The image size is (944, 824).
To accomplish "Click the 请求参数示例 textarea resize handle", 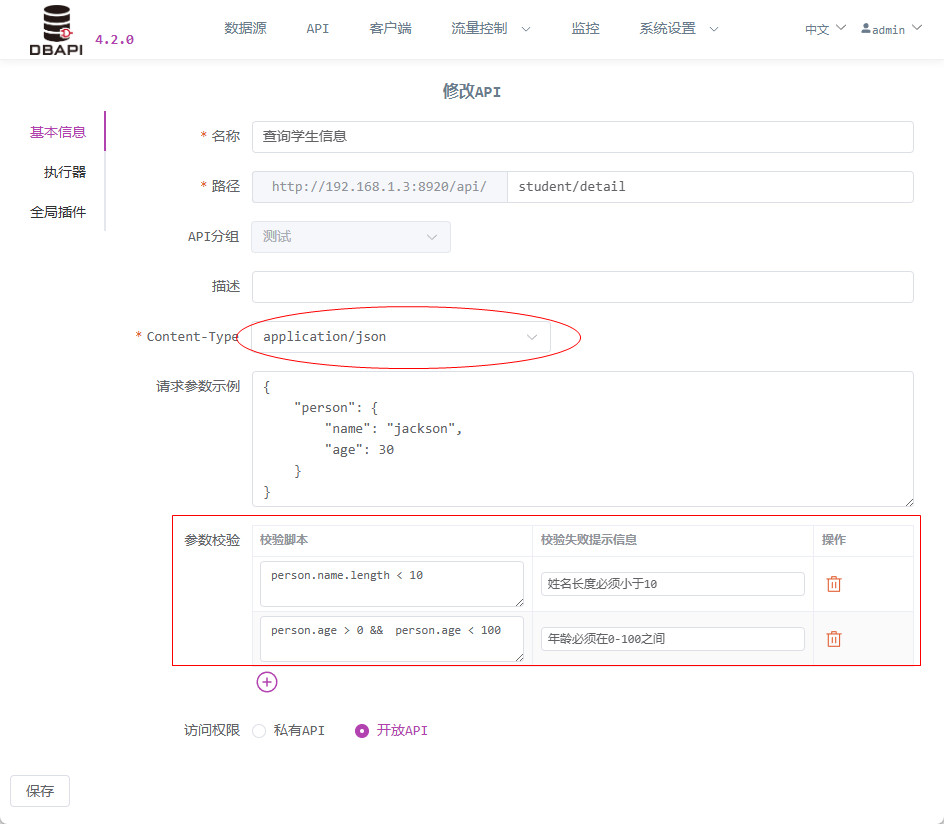I will 909,502.
